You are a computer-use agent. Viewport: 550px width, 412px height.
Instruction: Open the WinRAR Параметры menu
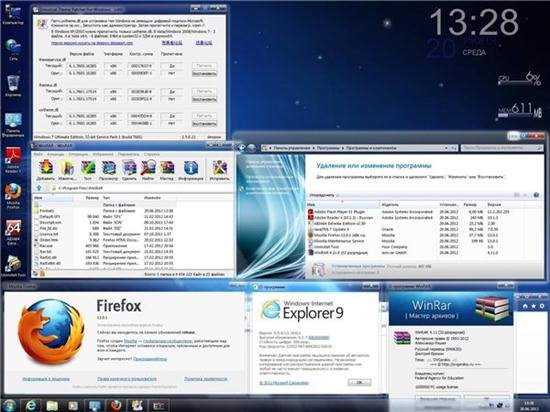128,154
